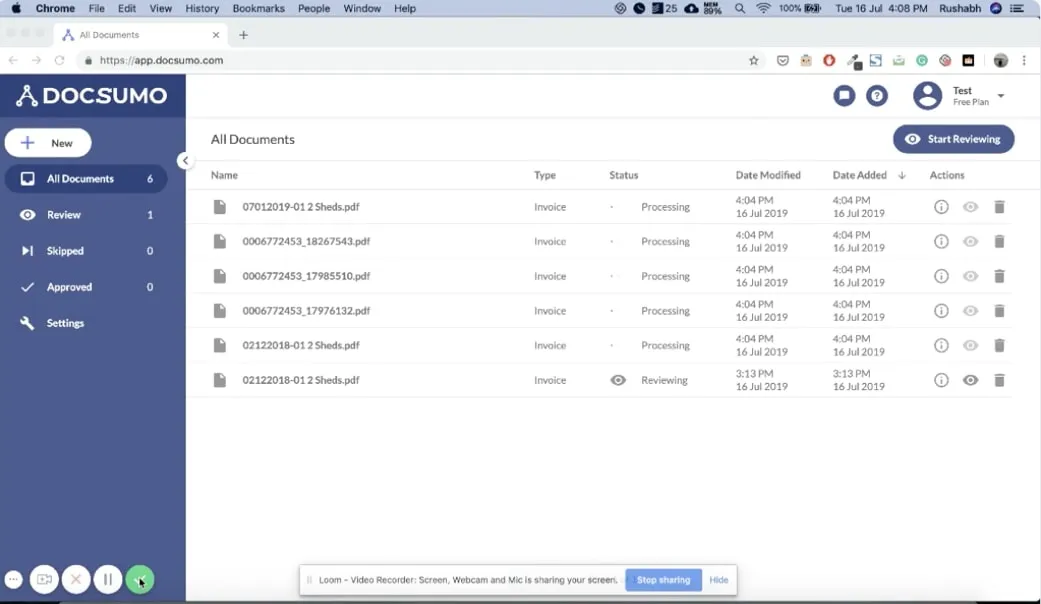Finish the Loom recording with green button
The height and width of the screenshot is (604, 1041).
139,579
